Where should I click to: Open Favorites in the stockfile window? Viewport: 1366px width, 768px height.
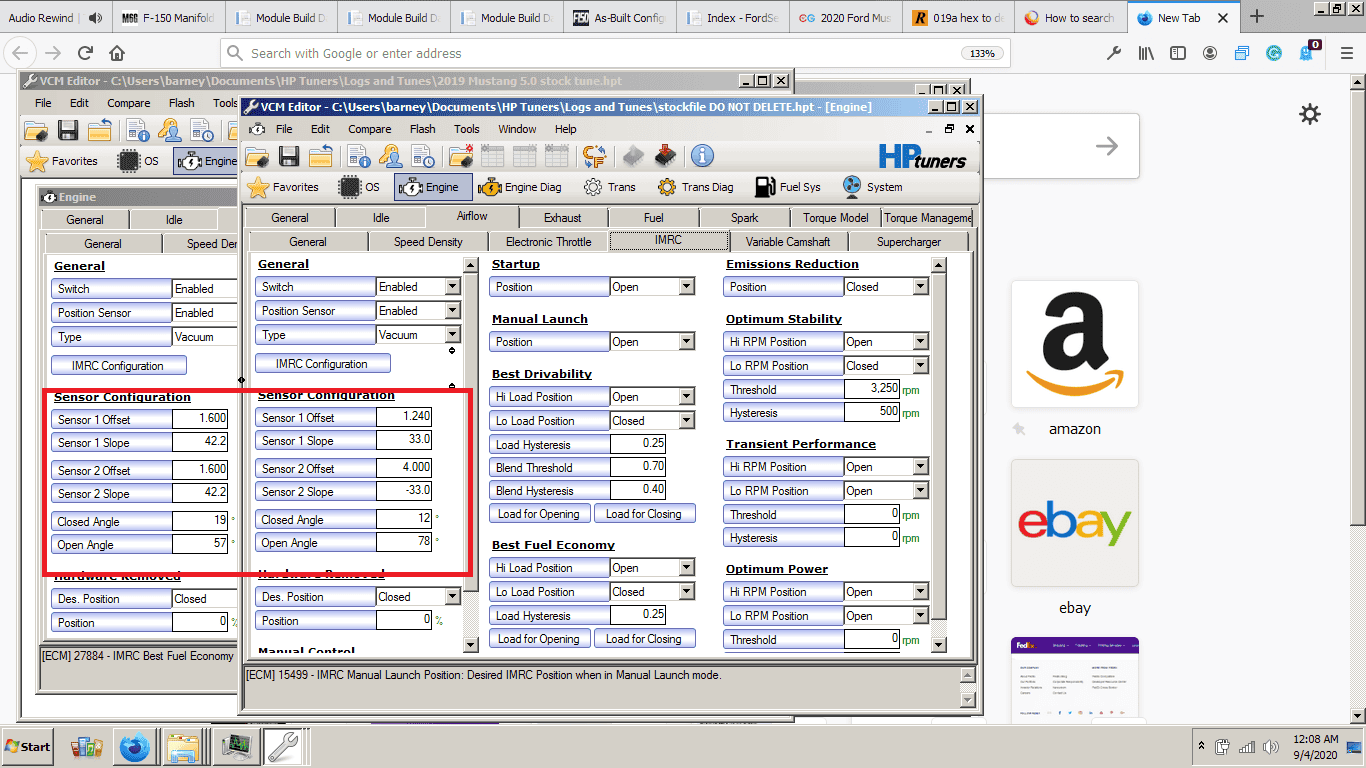[283, 187]
